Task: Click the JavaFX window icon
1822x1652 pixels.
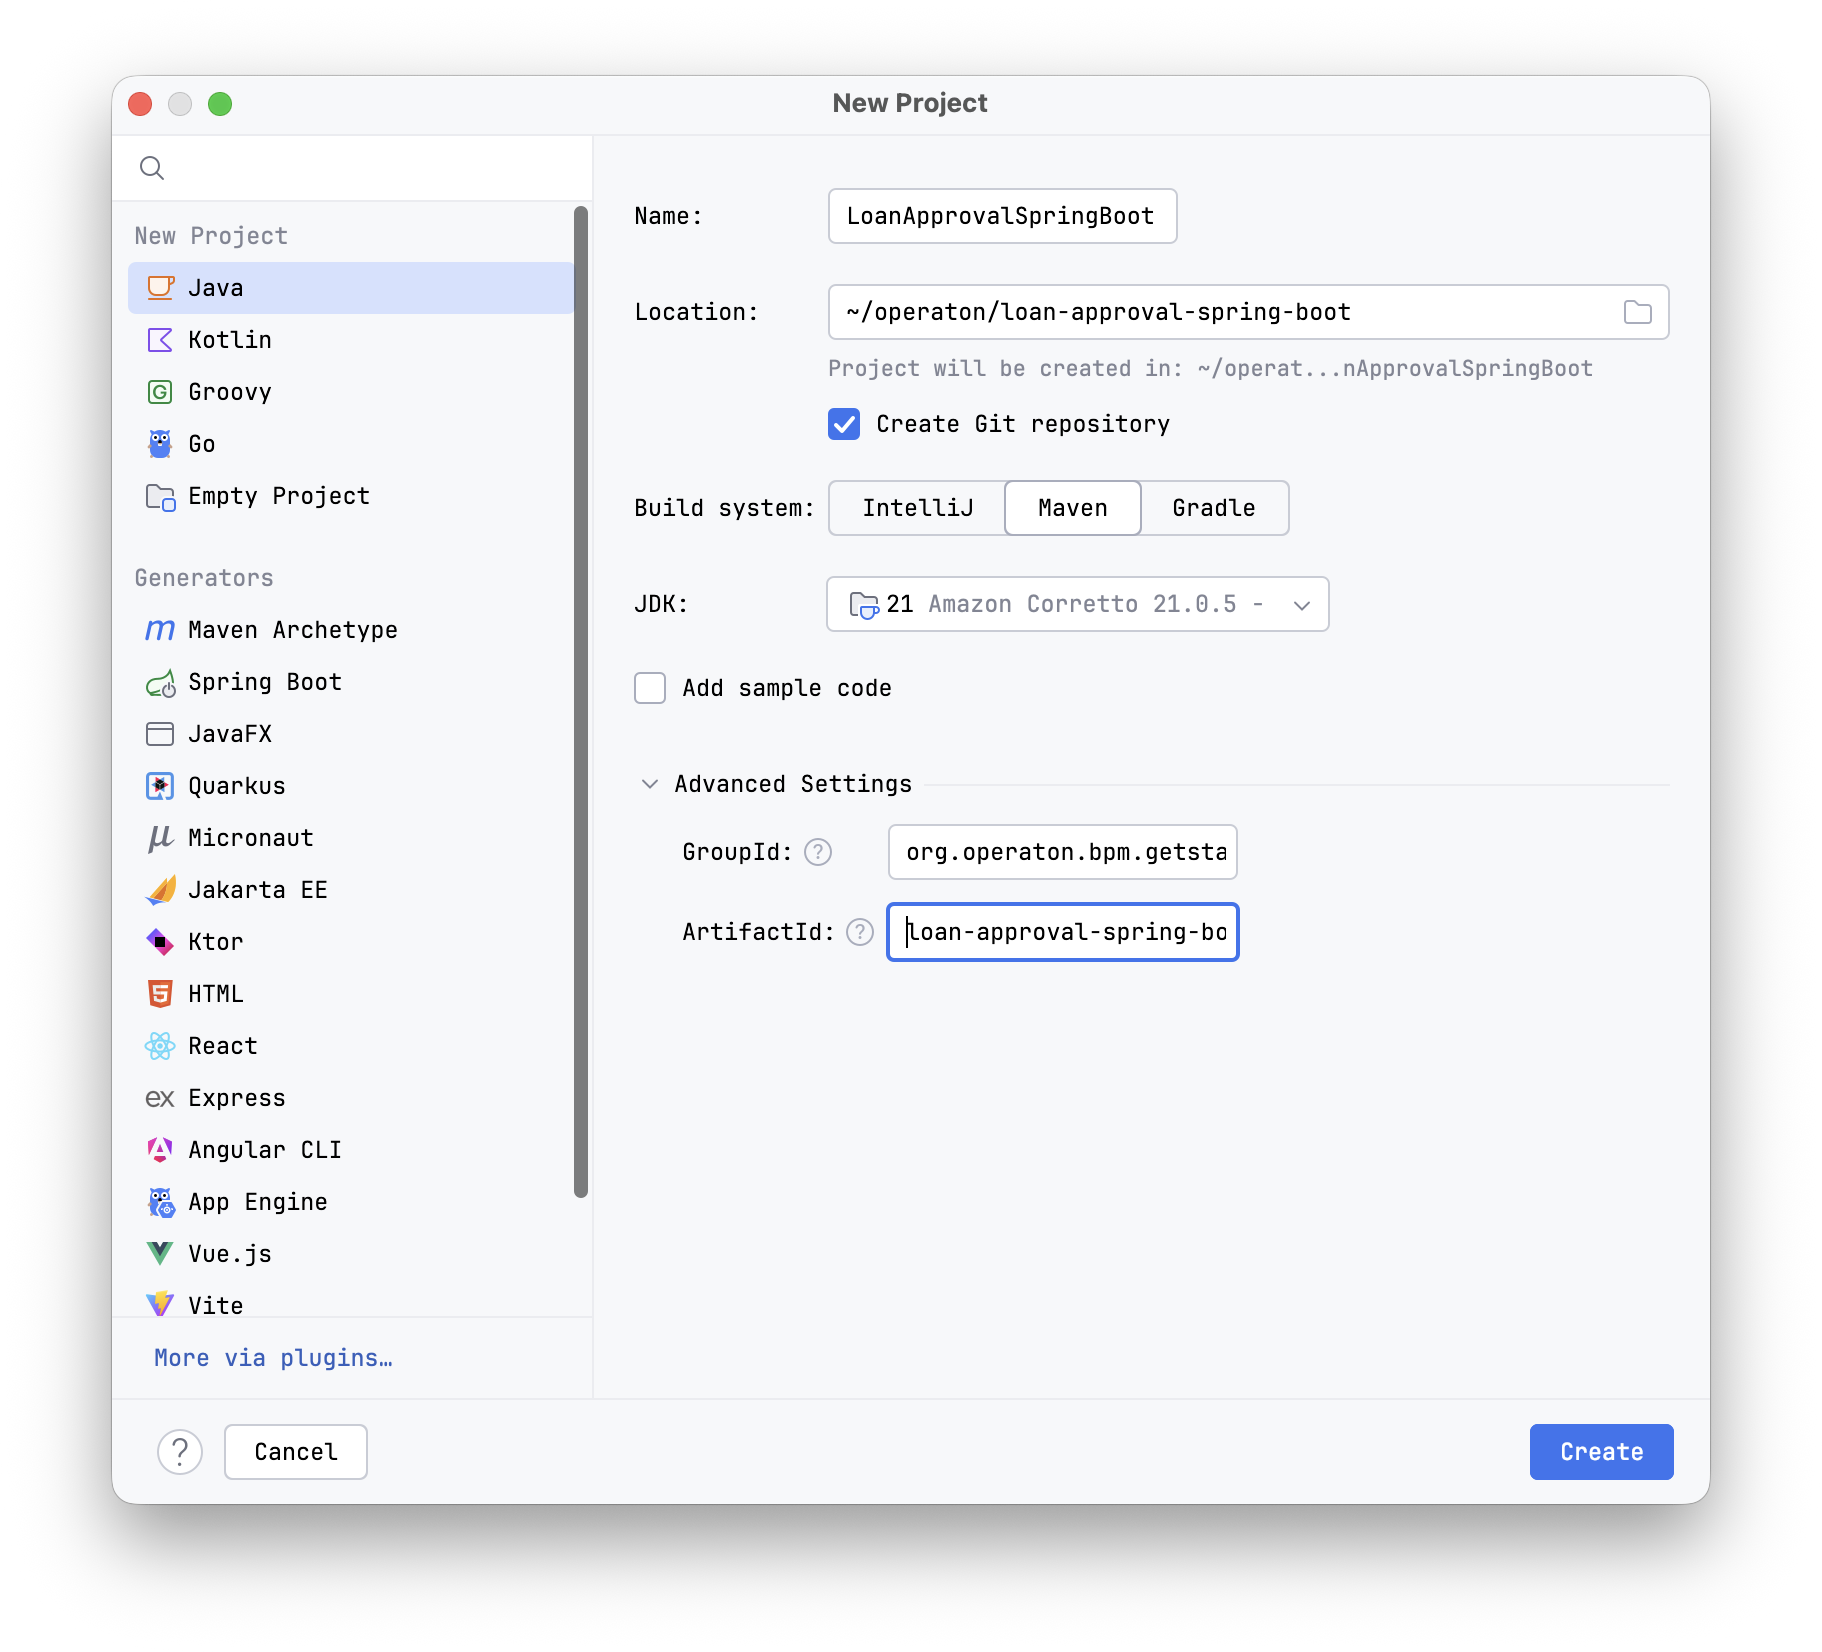Action: click(160, 734)
